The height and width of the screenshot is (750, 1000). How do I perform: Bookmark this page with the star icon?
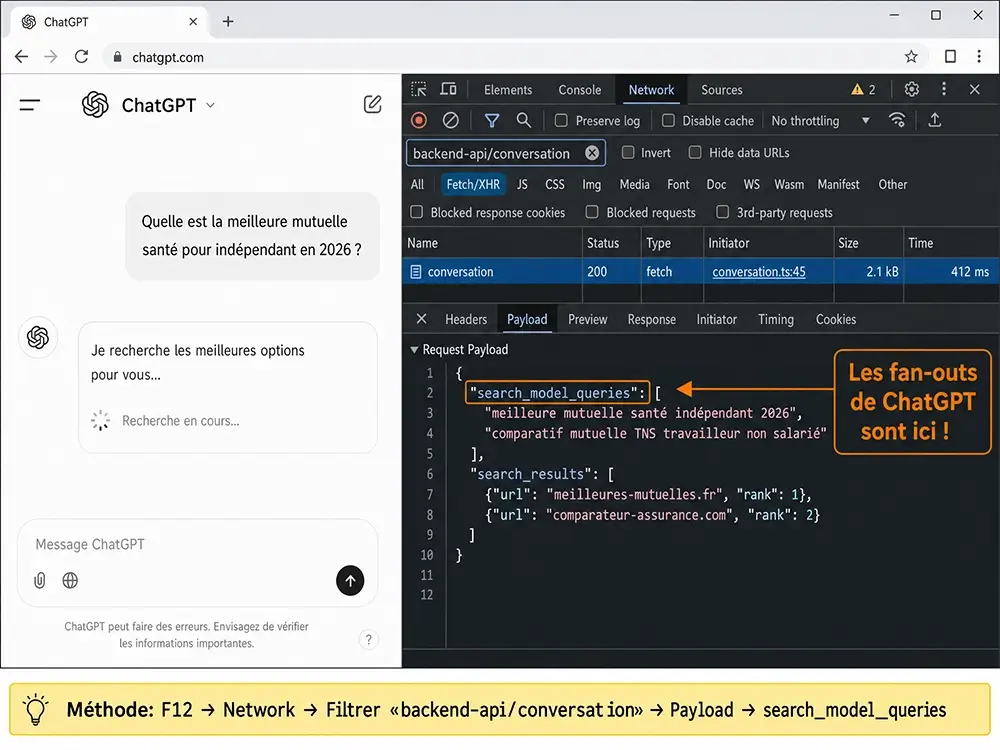pyautogui.click(x=911, y=57)
